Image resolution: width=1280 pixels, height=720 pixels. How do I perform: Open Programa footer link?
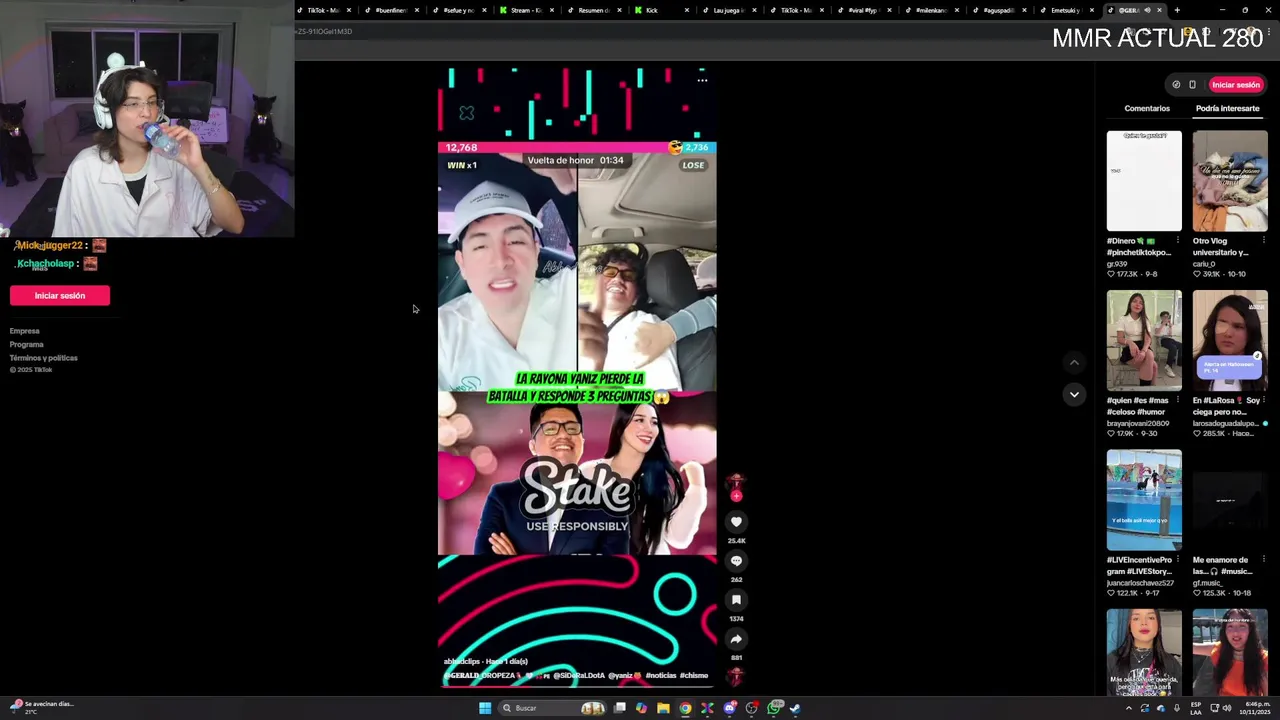(x=27, y=344)
